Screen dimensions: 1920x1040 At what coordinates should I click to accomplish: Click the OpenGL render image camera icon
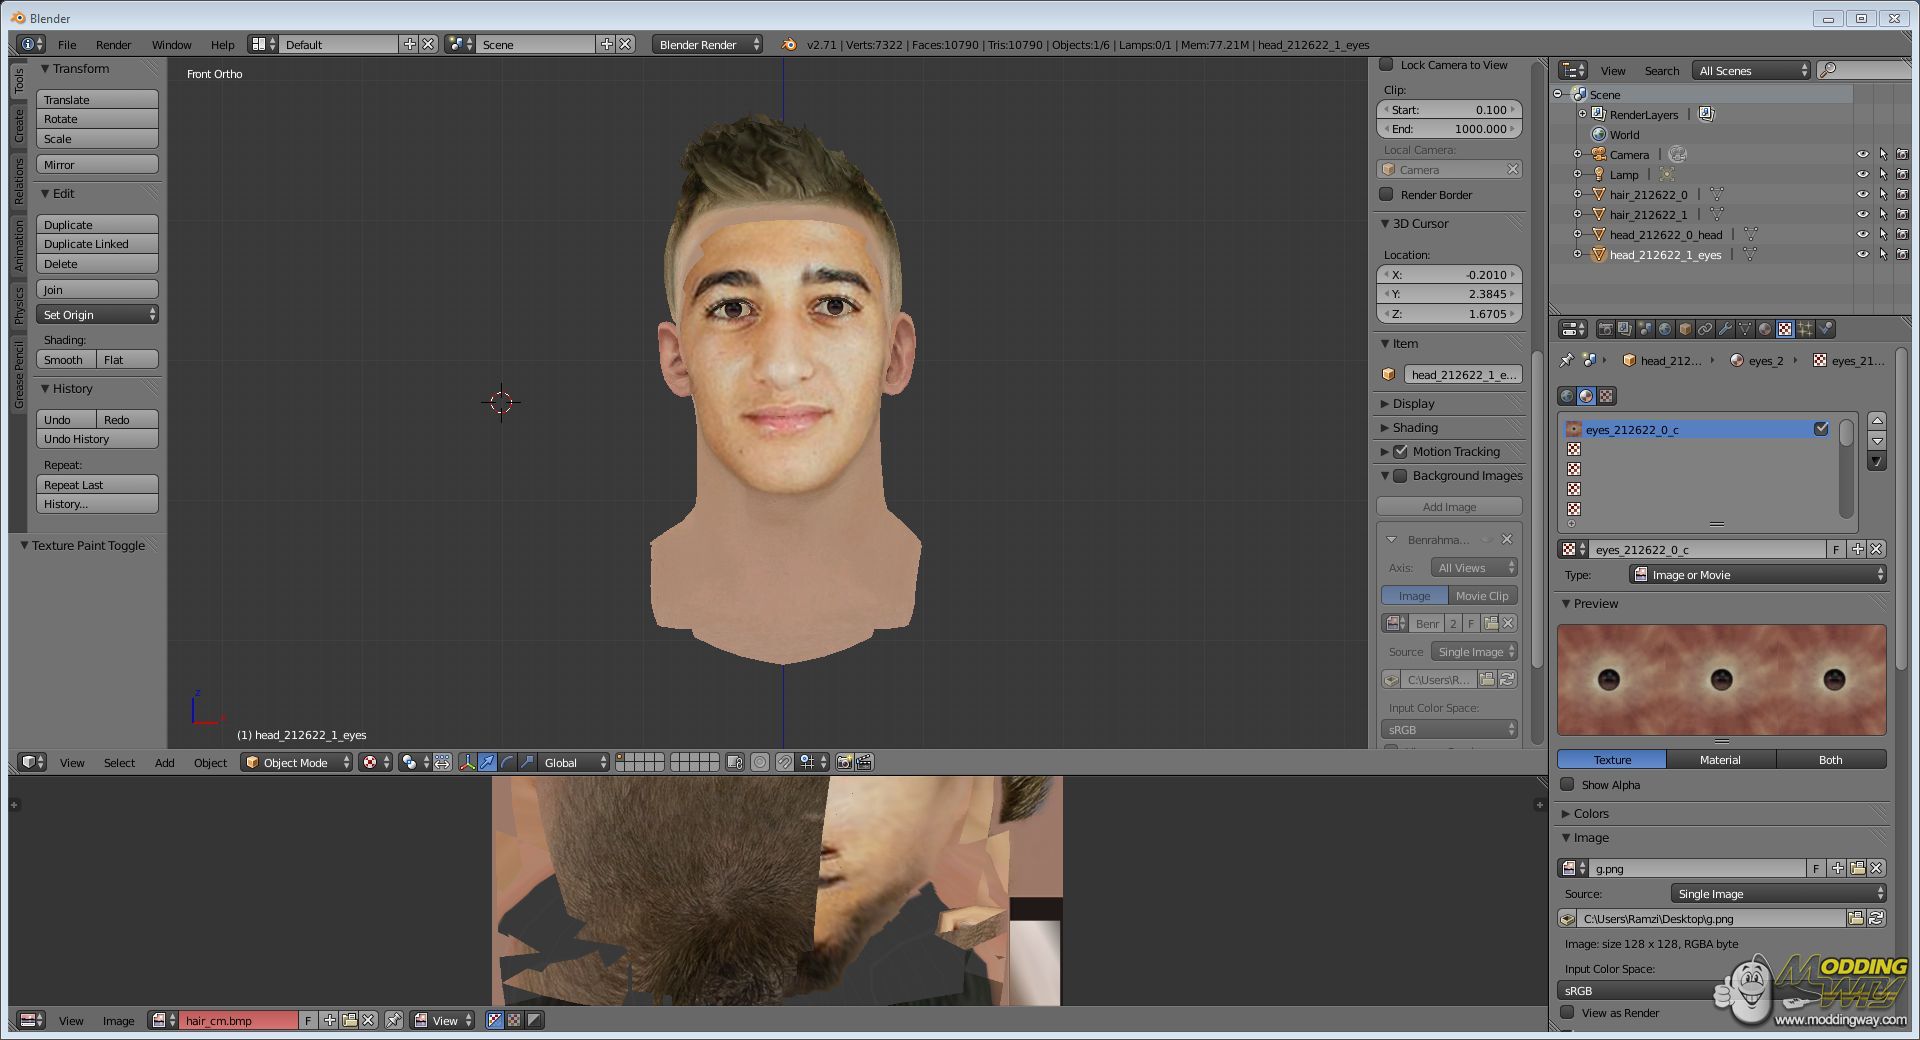844,763
